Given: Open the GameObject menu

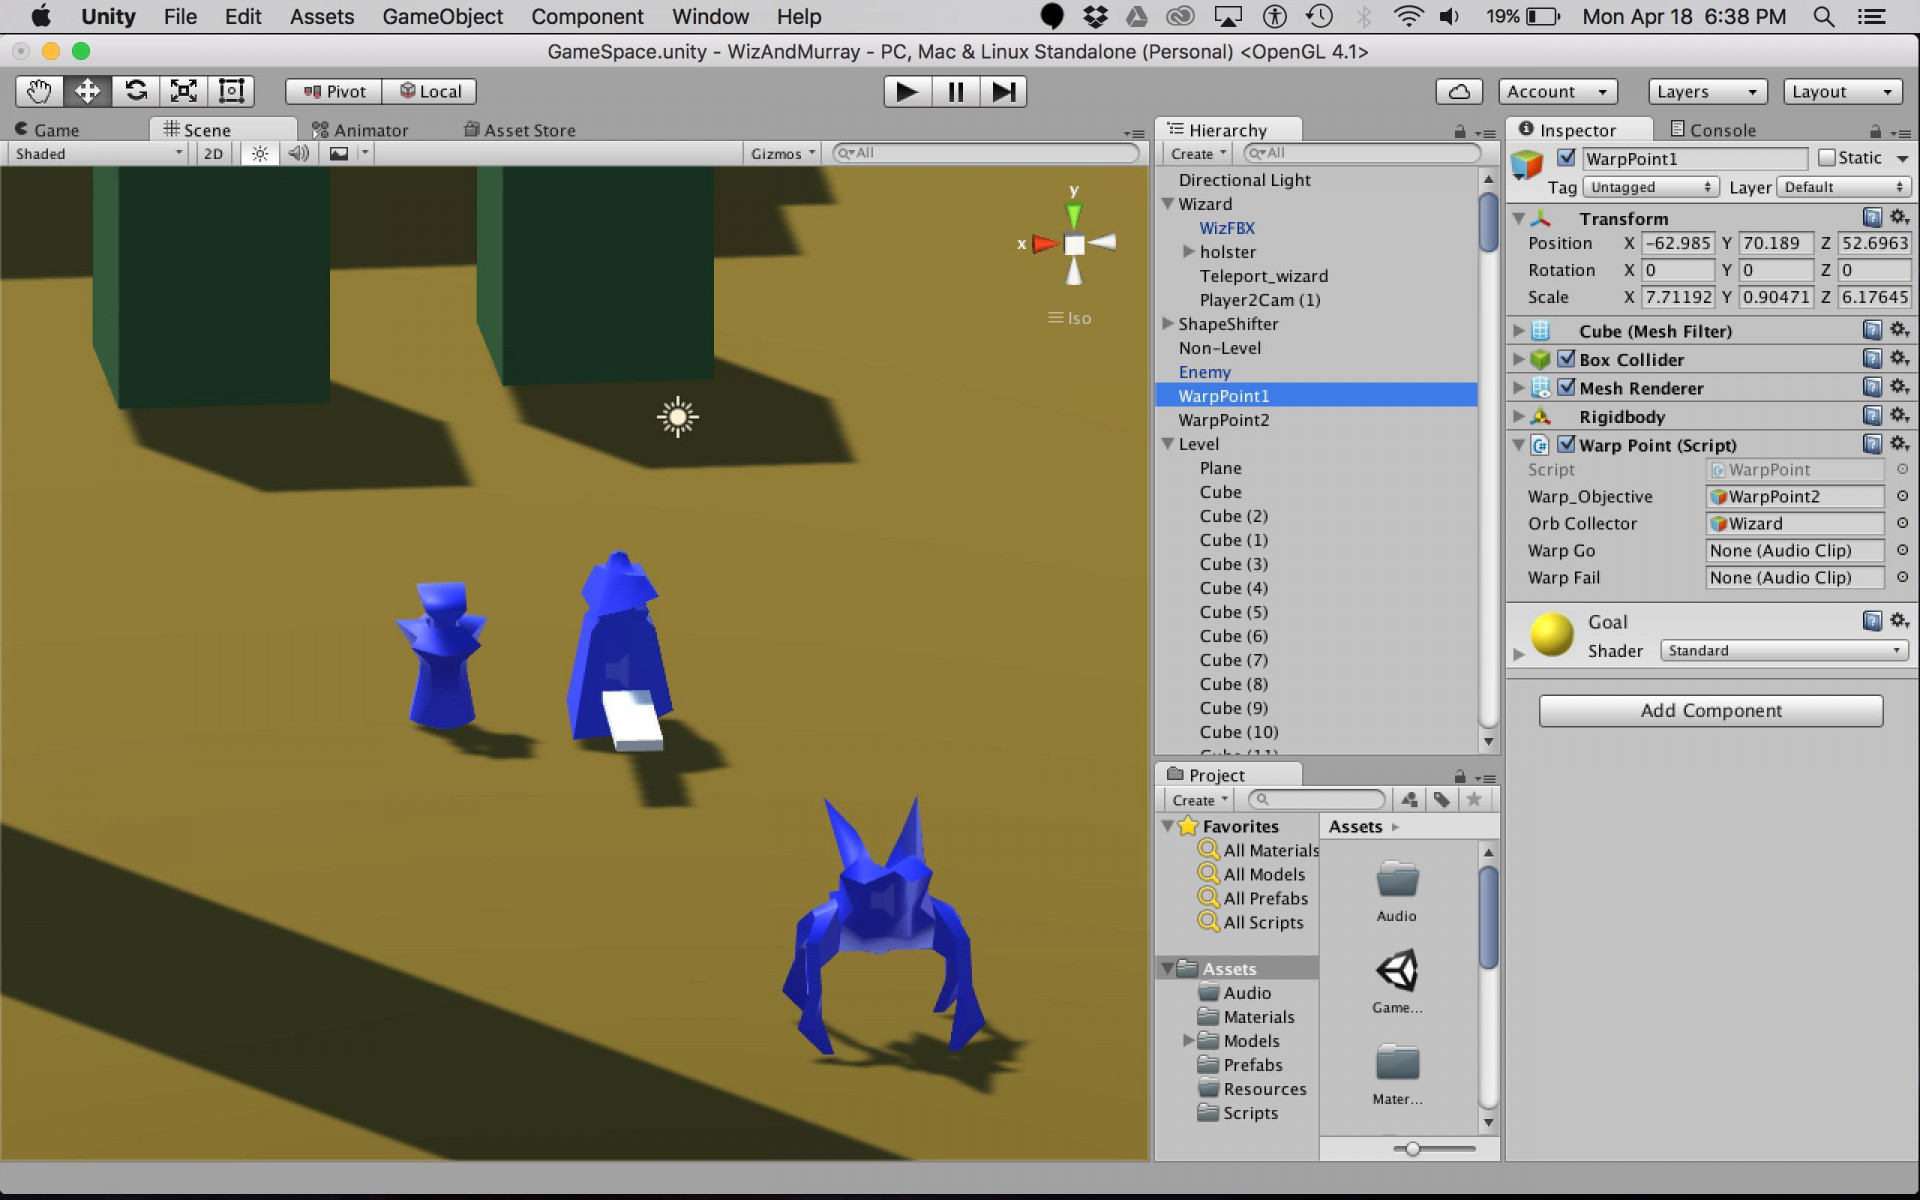Looking at the screenshot, I should (x=443, y=17).
